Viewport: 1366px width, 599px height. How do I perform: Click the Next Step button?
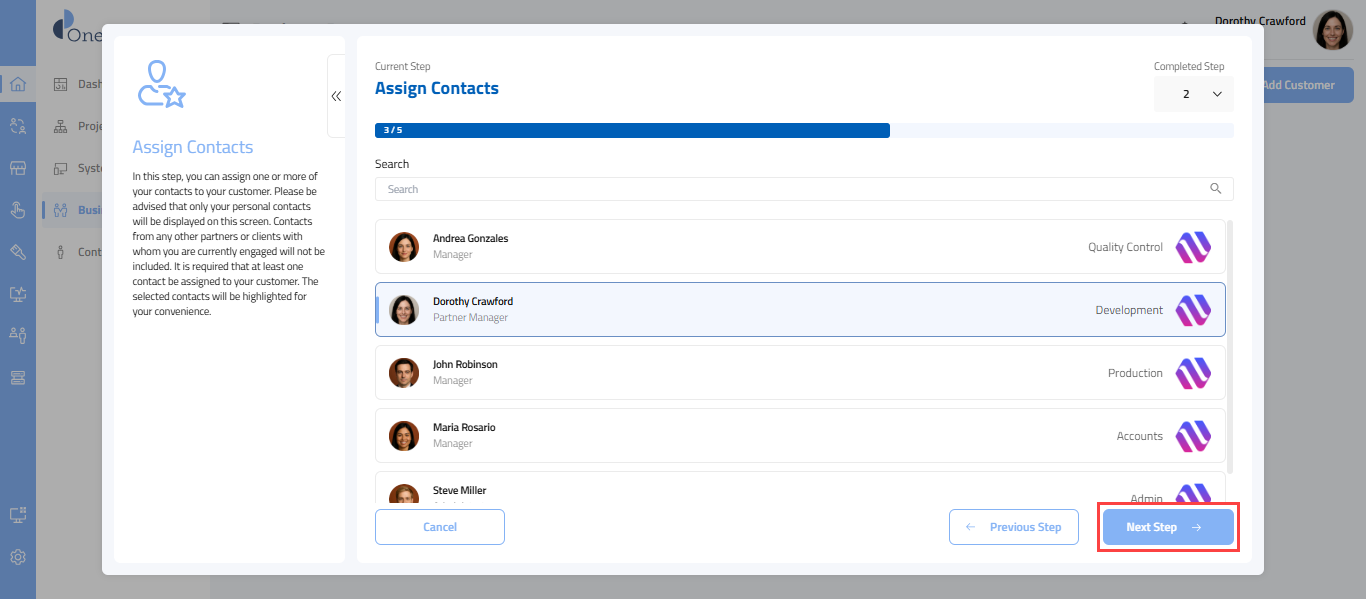coord(1167,527)
